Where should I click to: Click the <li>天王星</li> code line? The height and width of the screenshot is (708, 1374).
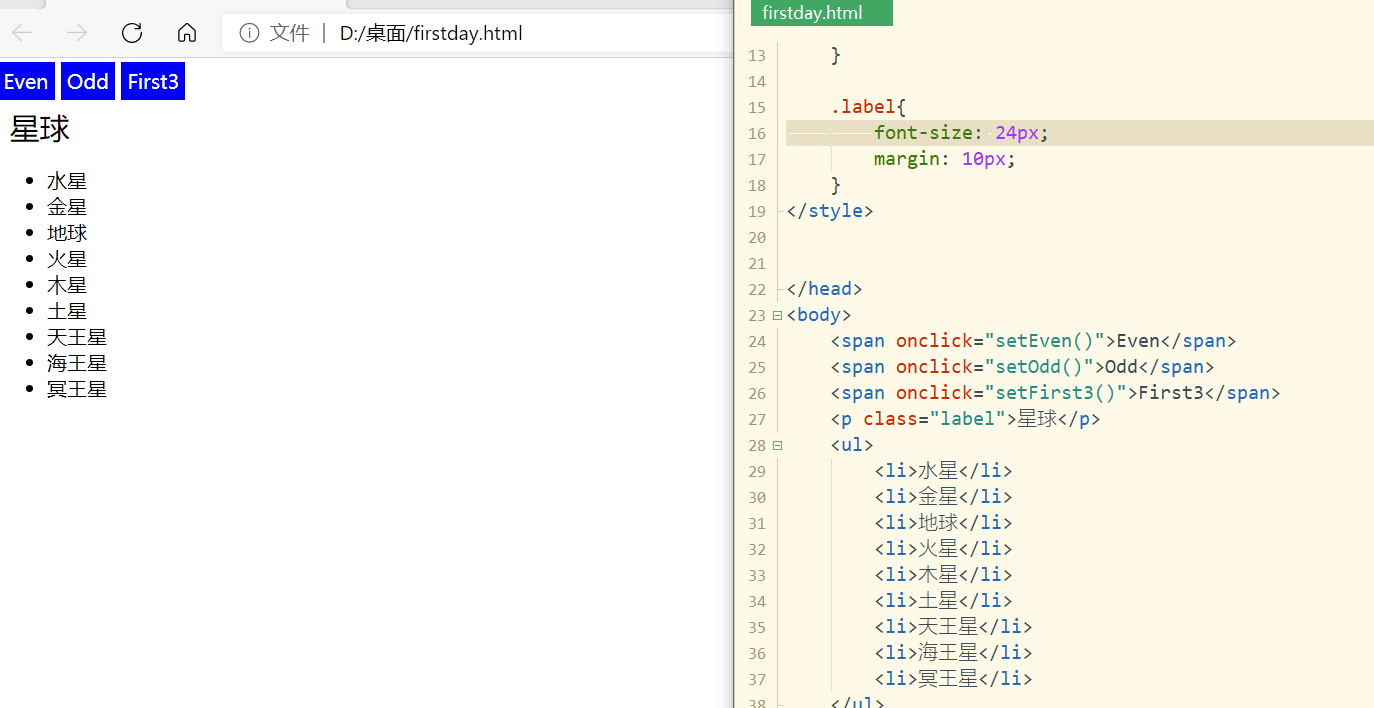(x=953, y=627)
